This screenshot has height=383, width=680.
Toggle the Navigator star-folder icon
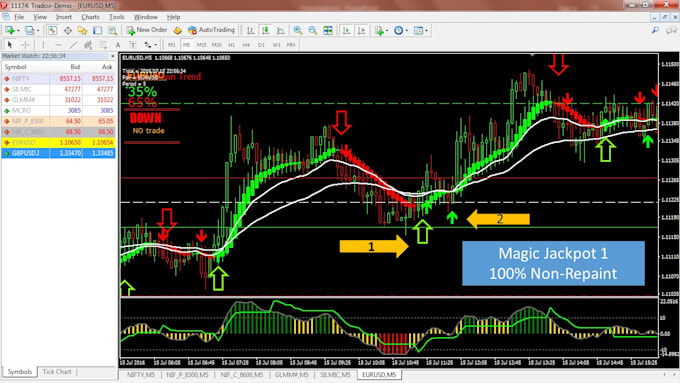[82, 30]
